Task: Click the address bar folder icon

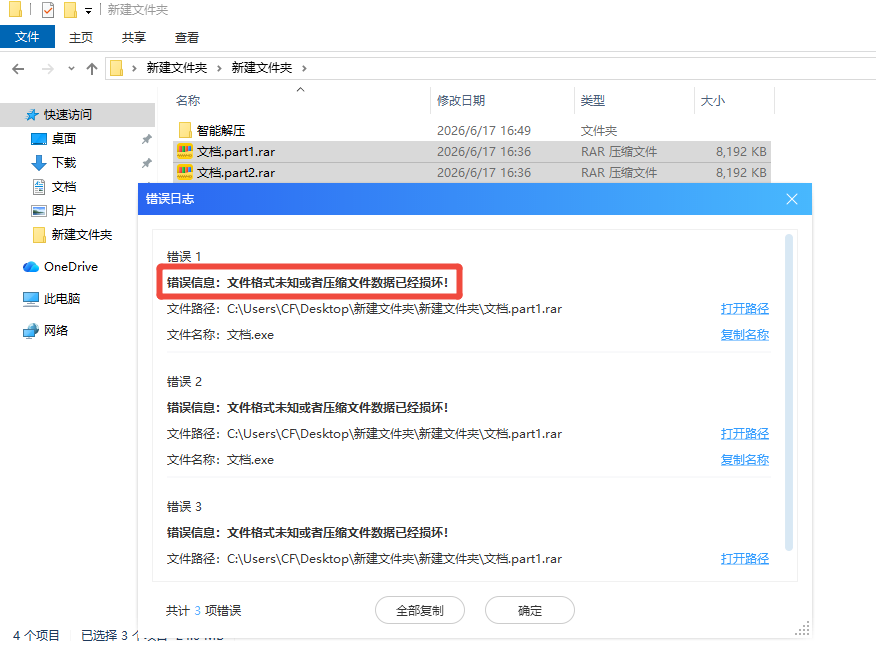Action: point(117,68)
